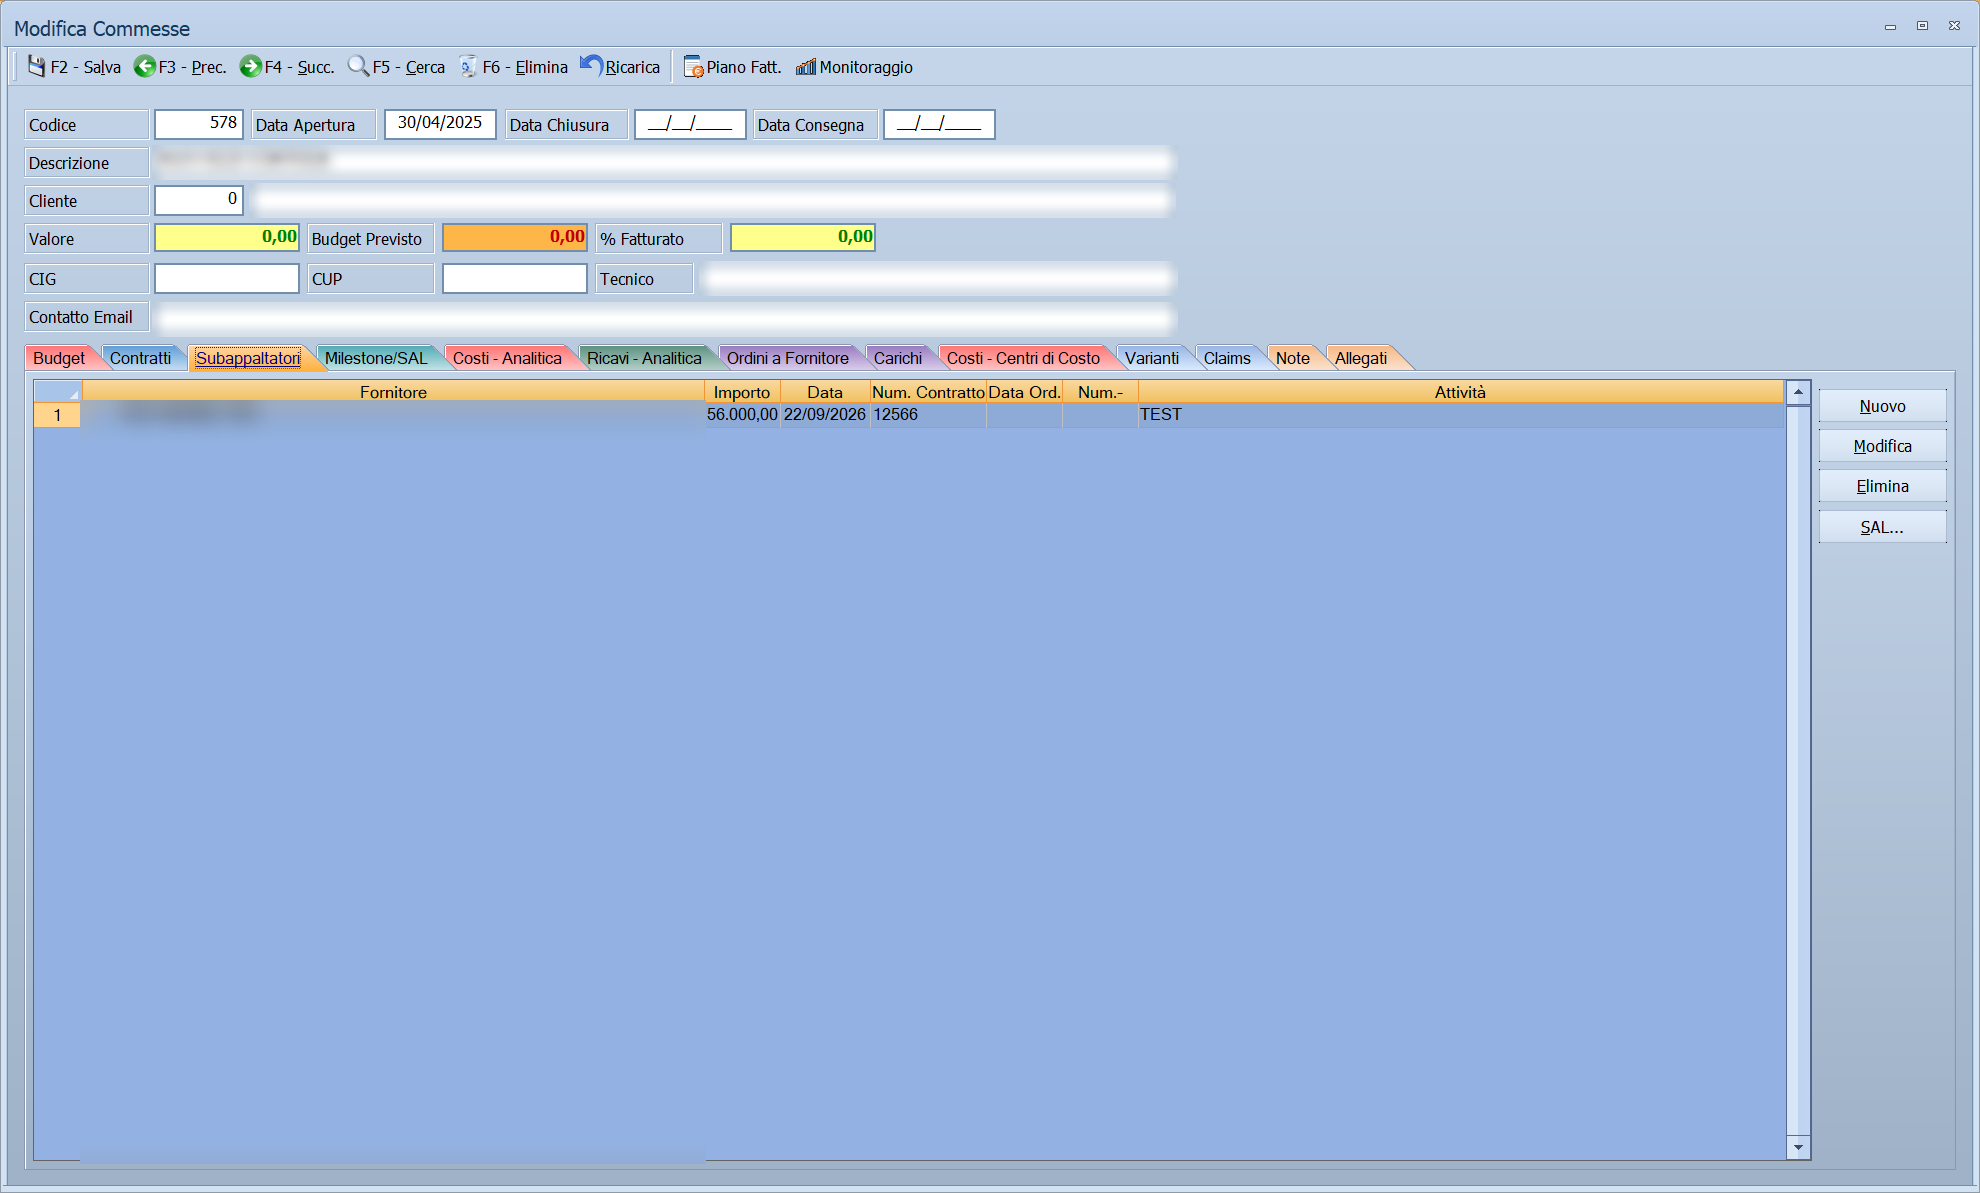1980x1193 pixels.
Task: Click scrollbar down arrow in grid
Action: click(1798, 1147)
